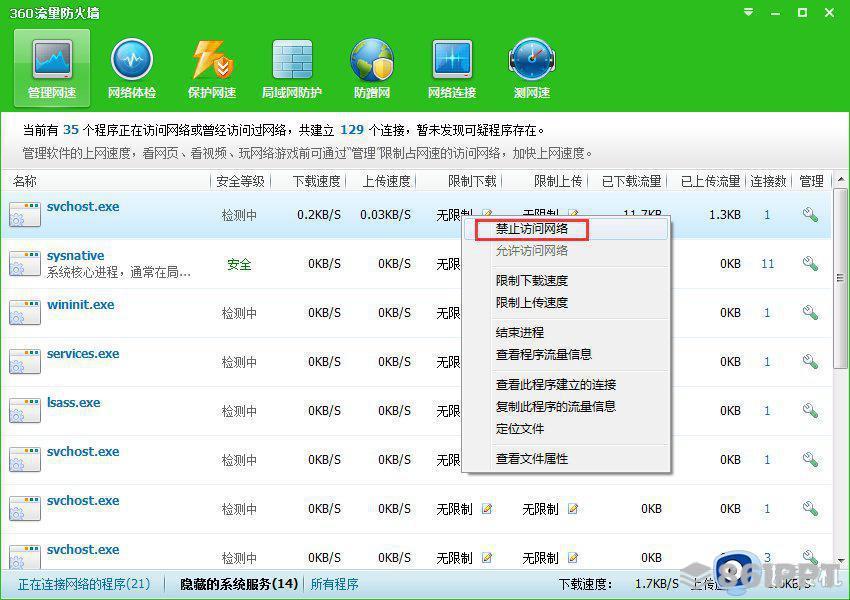This screenshot has height=600, width=850.
Task: Click the process icon beside lsass.exe
Action: 25,410
